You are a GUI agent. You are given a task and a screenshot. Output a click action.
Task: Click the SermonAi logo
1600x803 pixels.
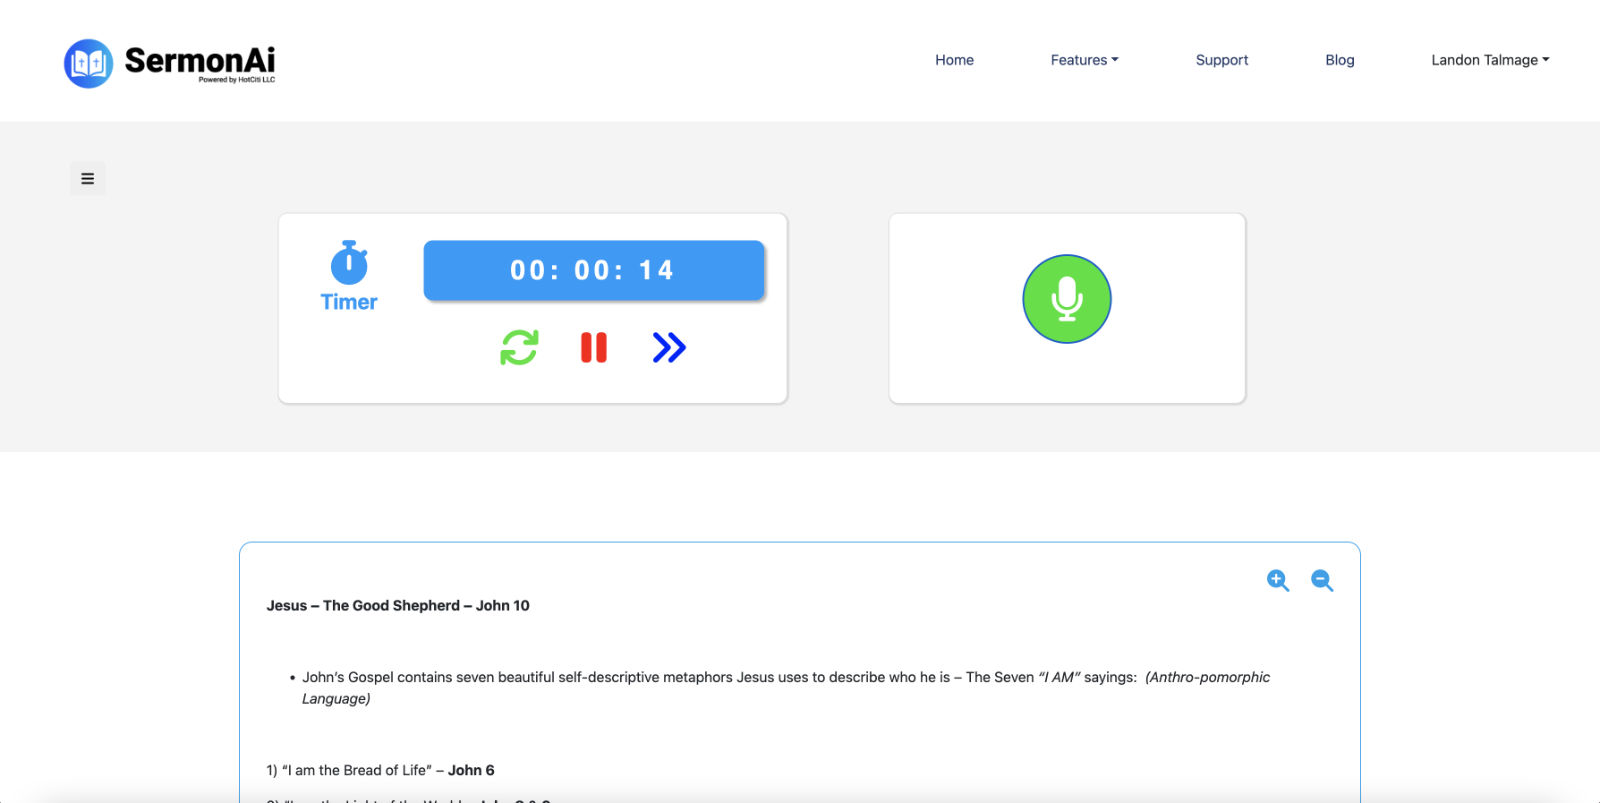click(170, 63)
